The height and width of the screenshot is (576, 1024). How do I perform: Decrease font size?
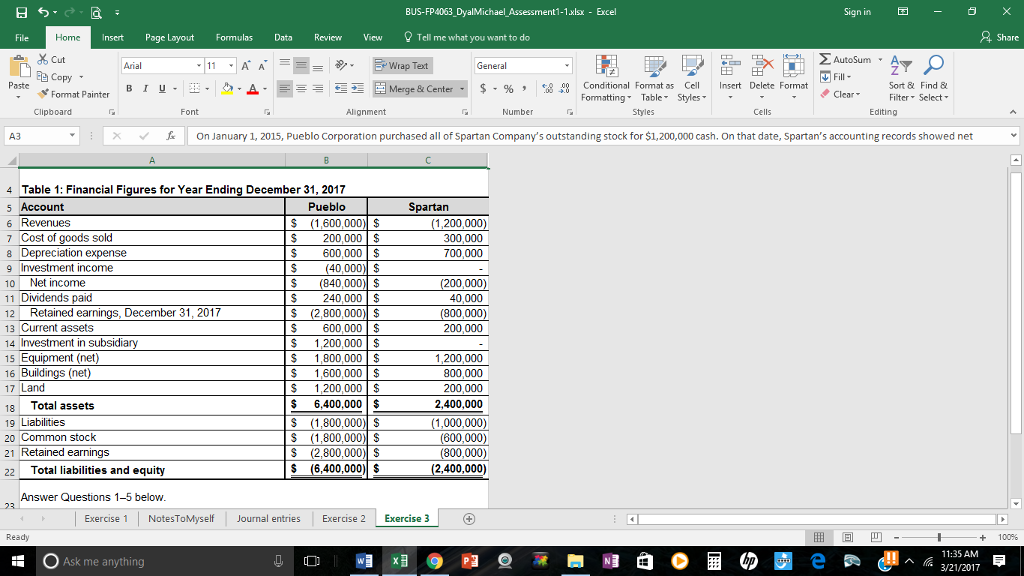tap(262, 65)
